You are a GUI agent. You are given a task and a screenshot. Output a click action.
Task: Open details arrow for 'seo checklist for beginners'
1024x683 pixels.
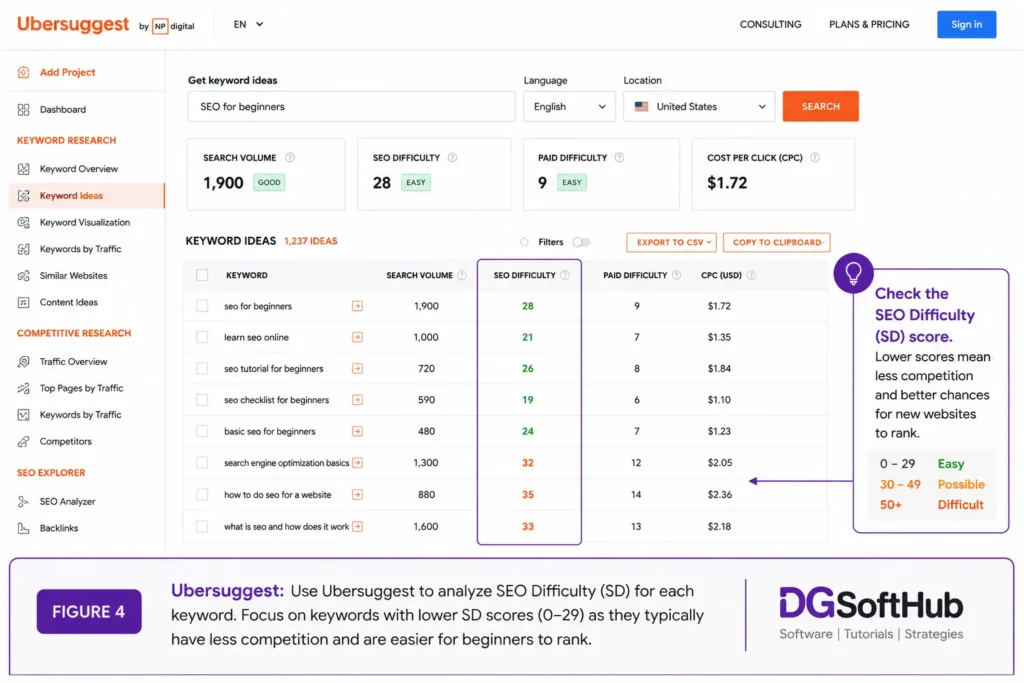coord(357,400)
